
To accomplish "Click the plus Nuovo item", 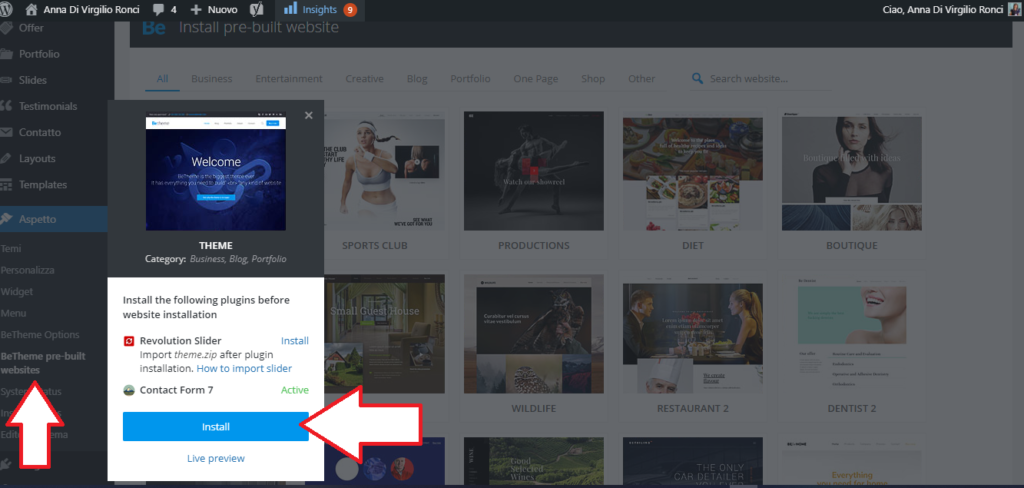I will 214,10.
